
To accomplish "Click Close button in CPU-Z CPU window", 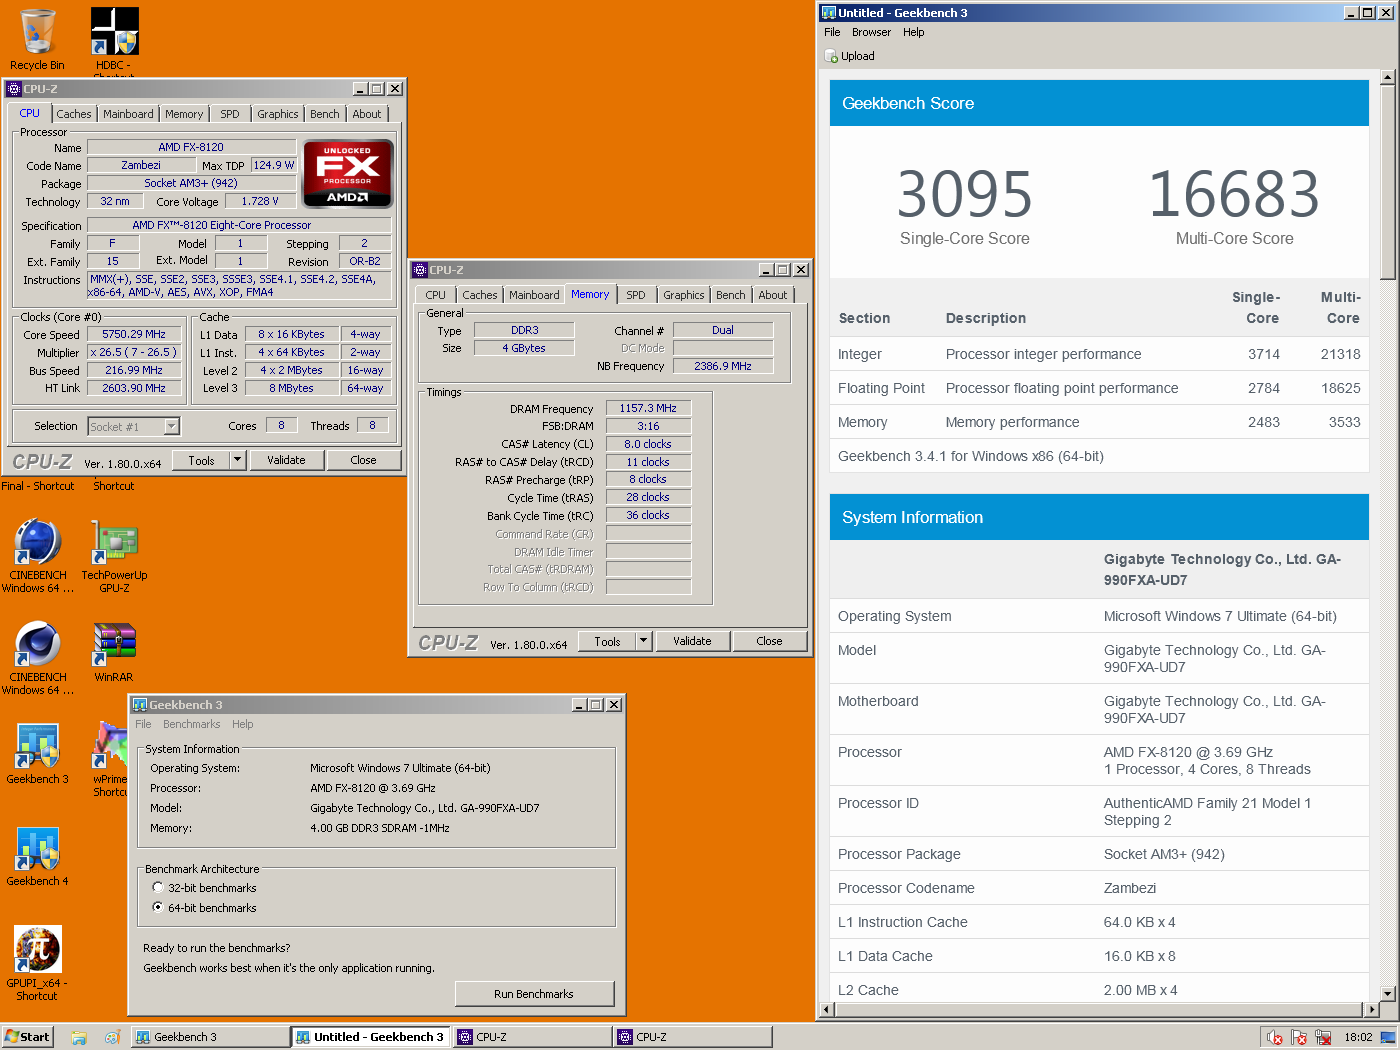I will point(363,460).
